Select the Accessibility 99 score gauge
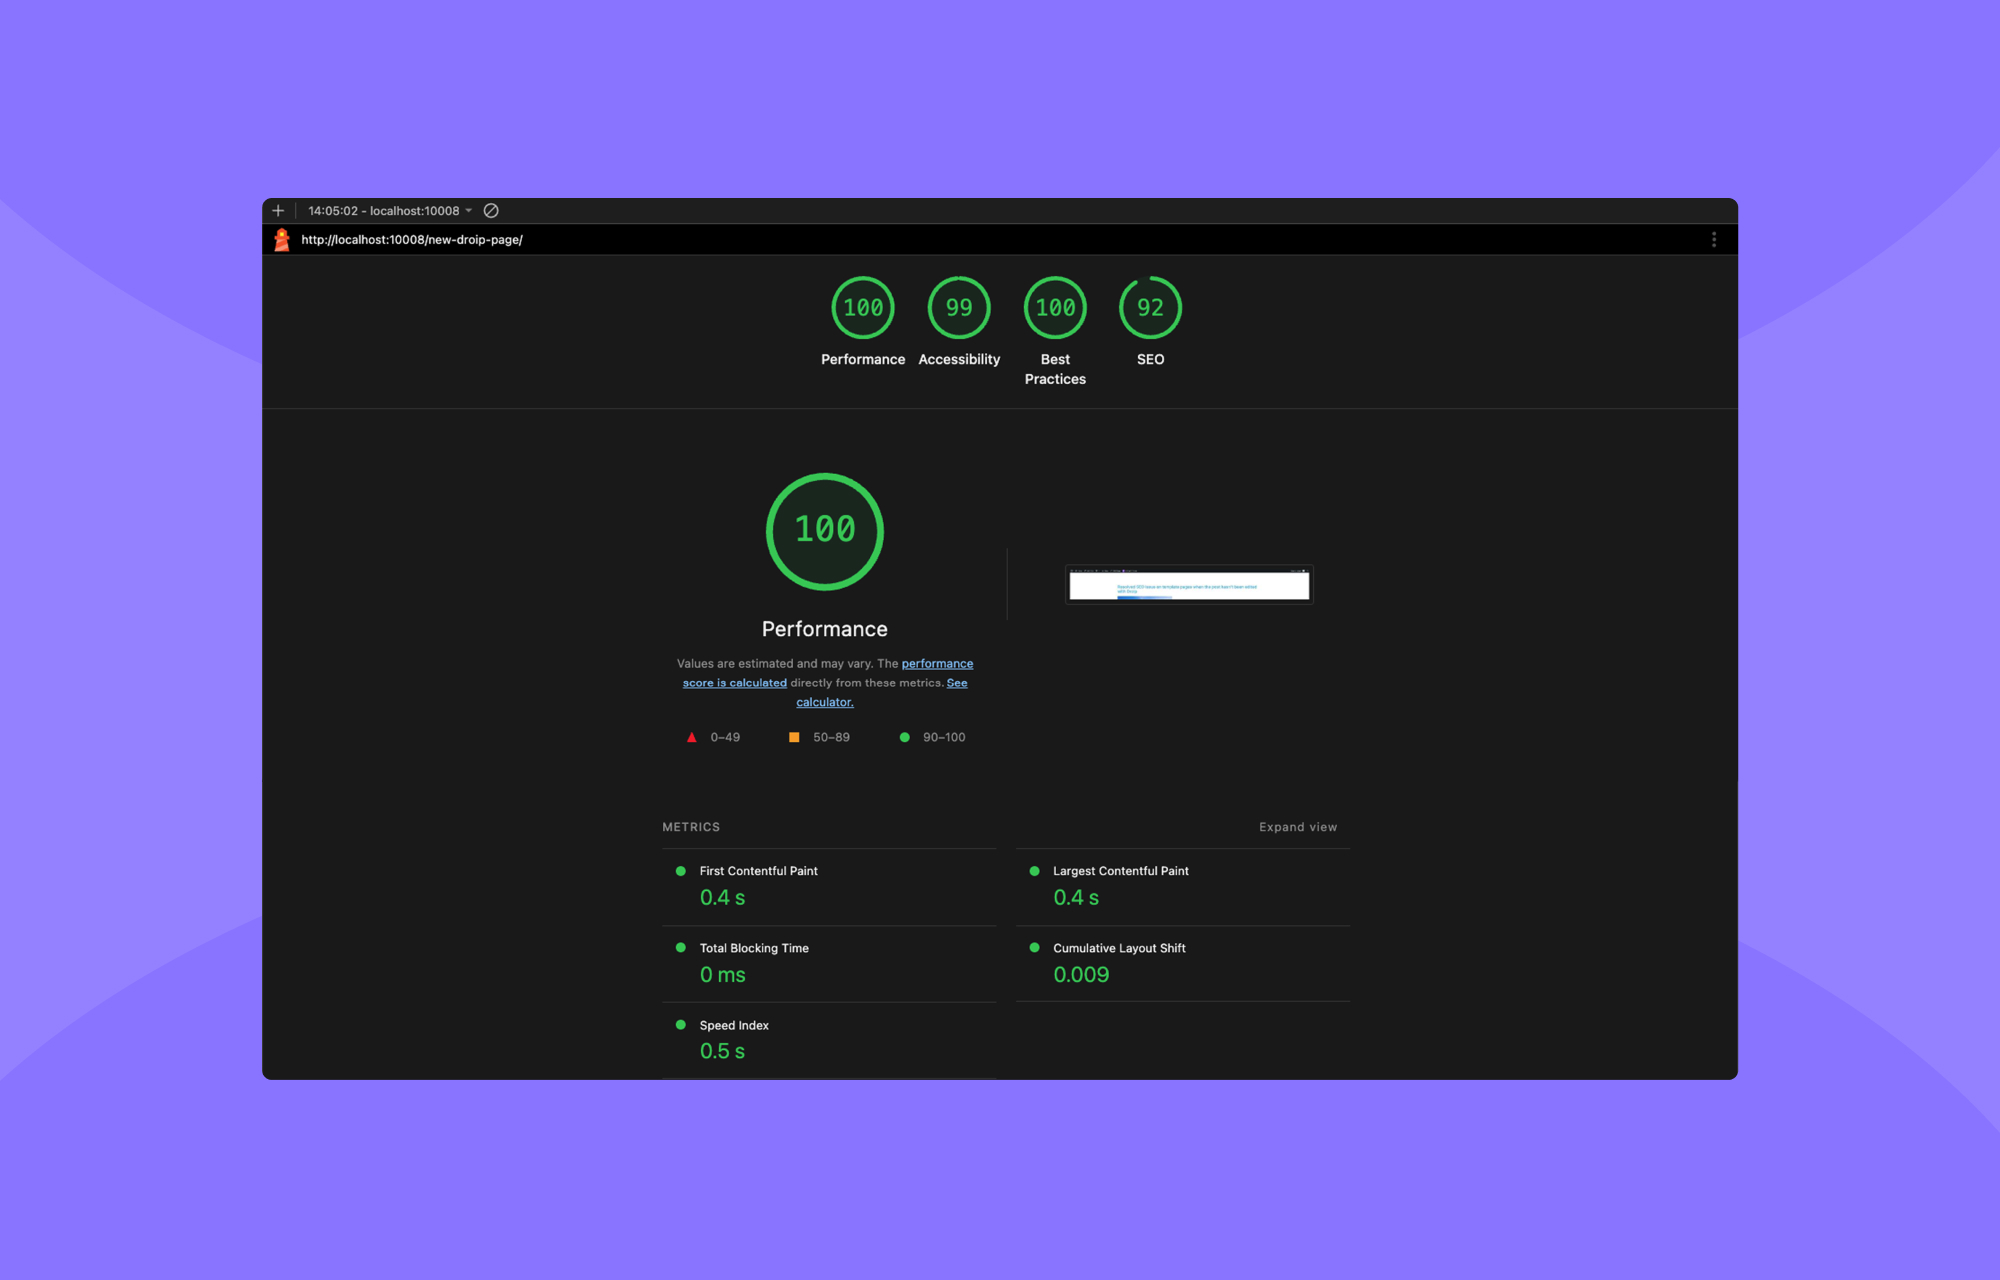The width and height of the screenshot is (2000, 1280). pos(958,307)
